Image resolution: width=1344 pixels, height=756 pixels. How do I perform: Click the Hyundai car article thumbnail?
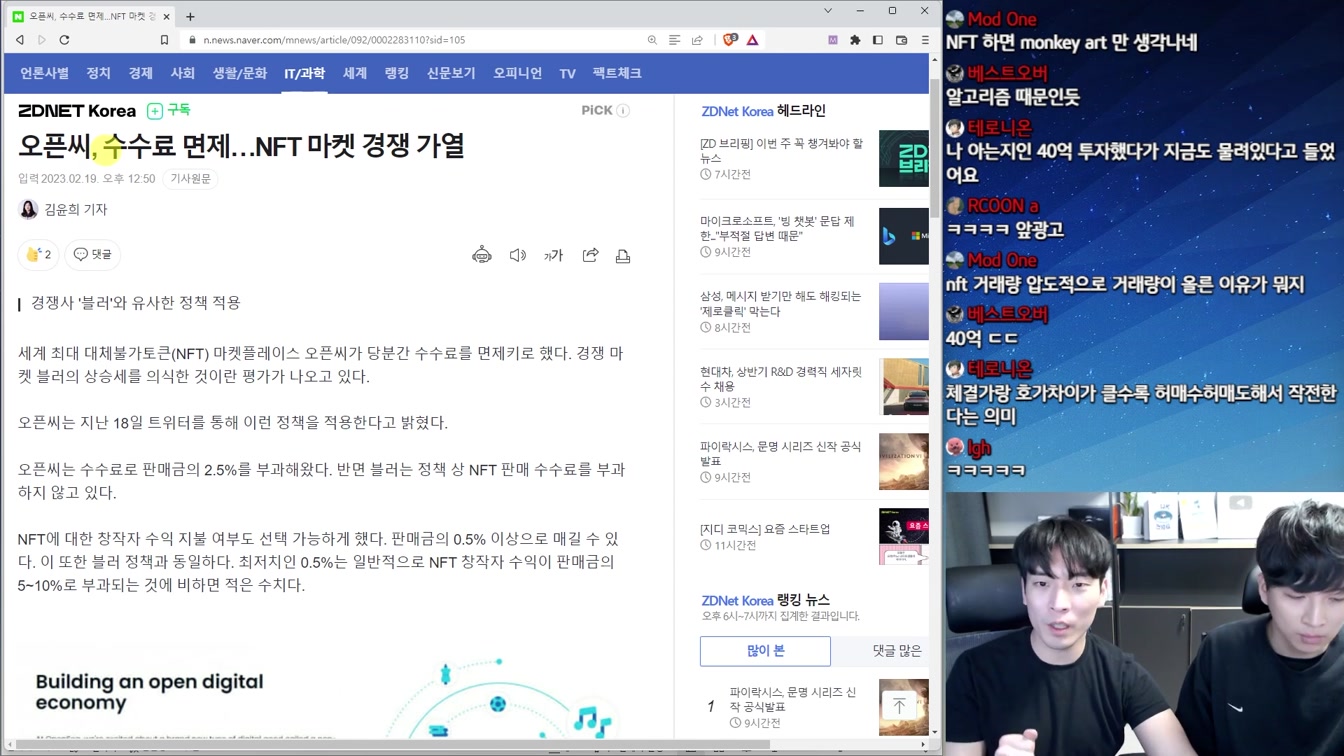903,386
